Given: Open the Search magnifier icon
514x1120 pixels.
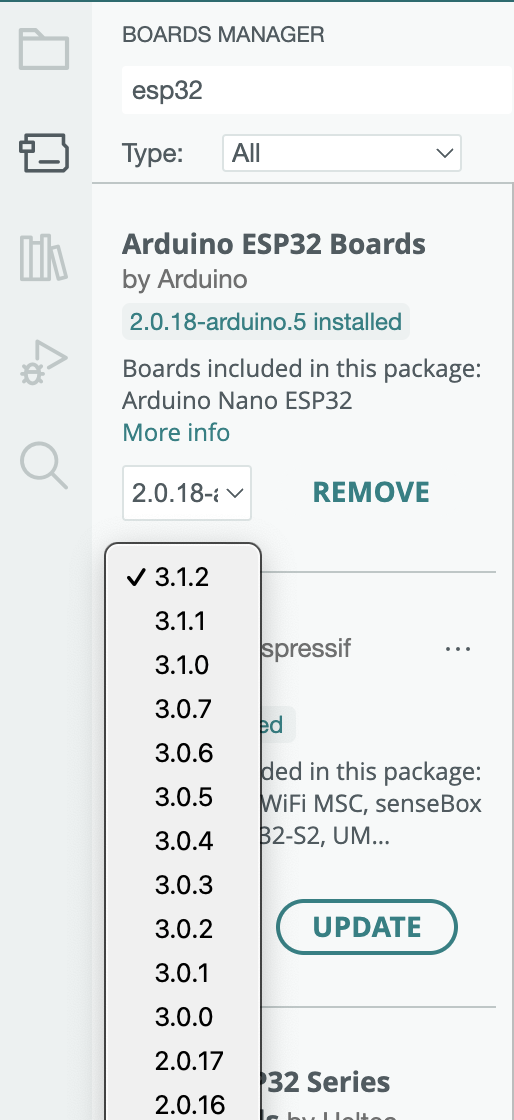Looking at the screenshot, I should [x=44, y=466].
